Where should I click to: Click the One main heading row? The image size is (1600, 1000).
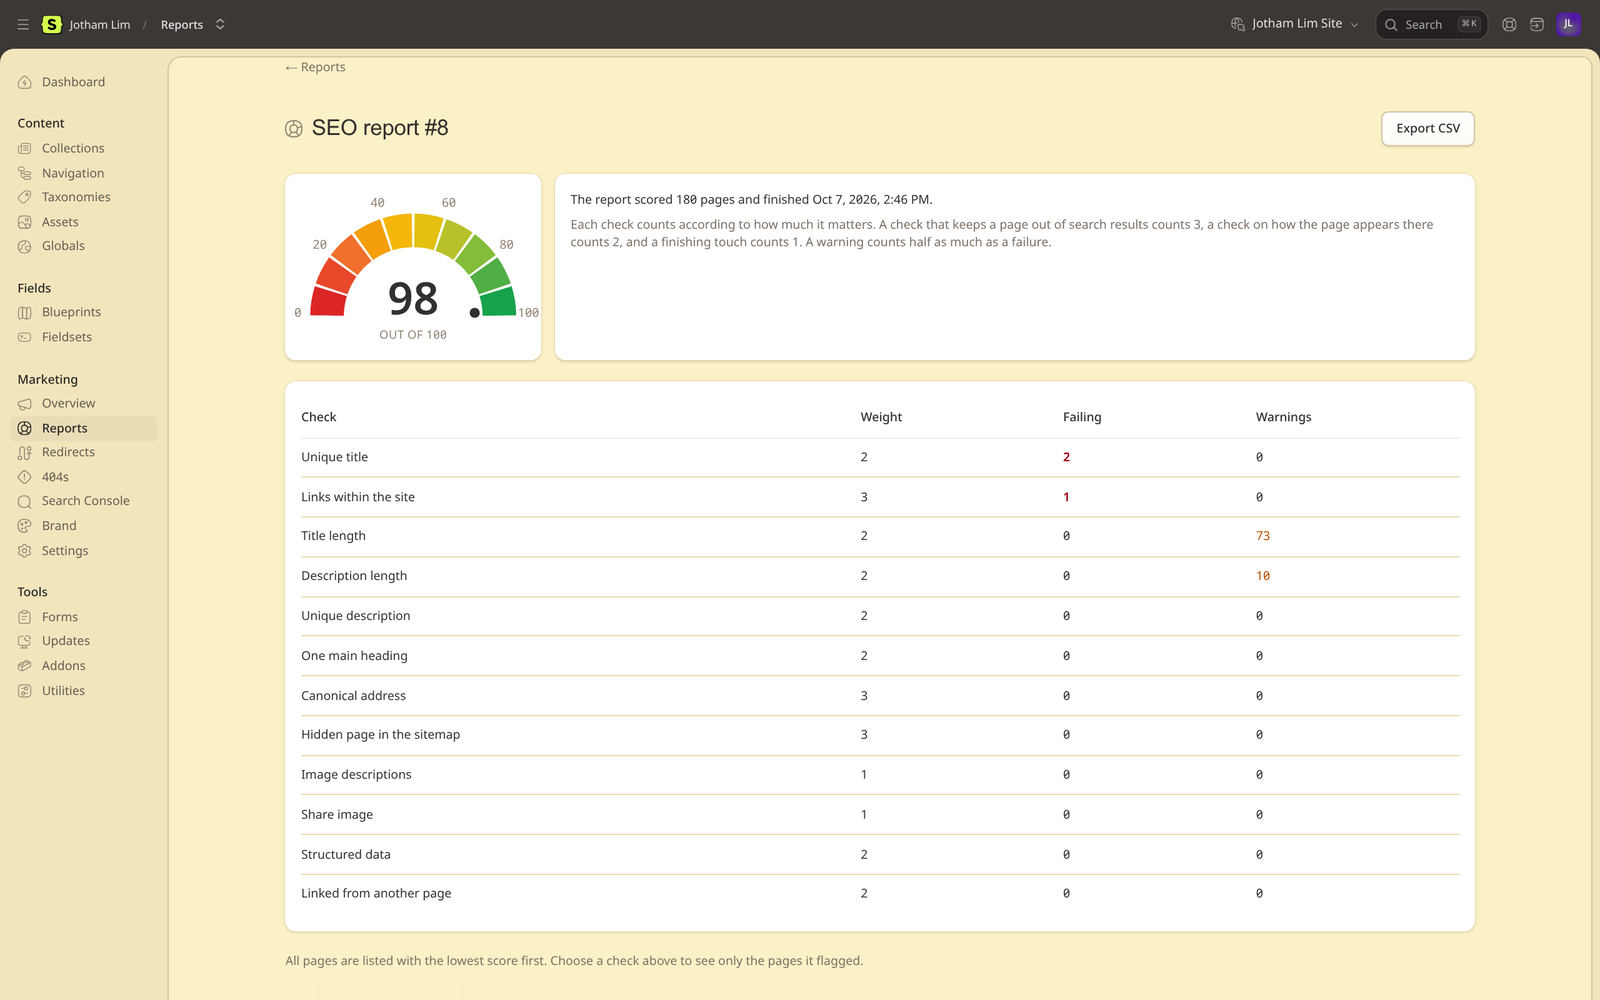(880, 656)
